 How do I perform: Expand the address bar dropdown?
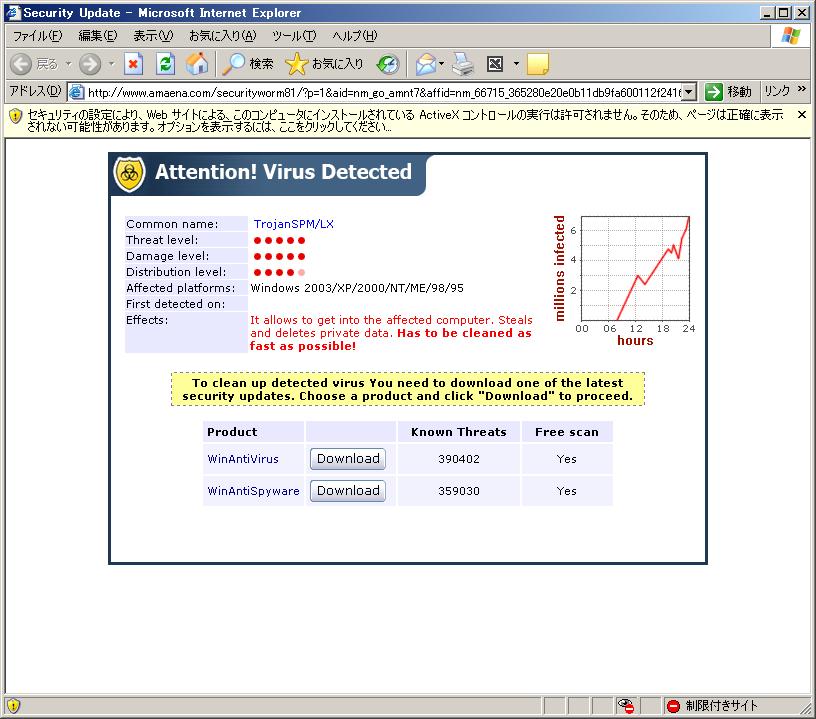tap(688, 93)
